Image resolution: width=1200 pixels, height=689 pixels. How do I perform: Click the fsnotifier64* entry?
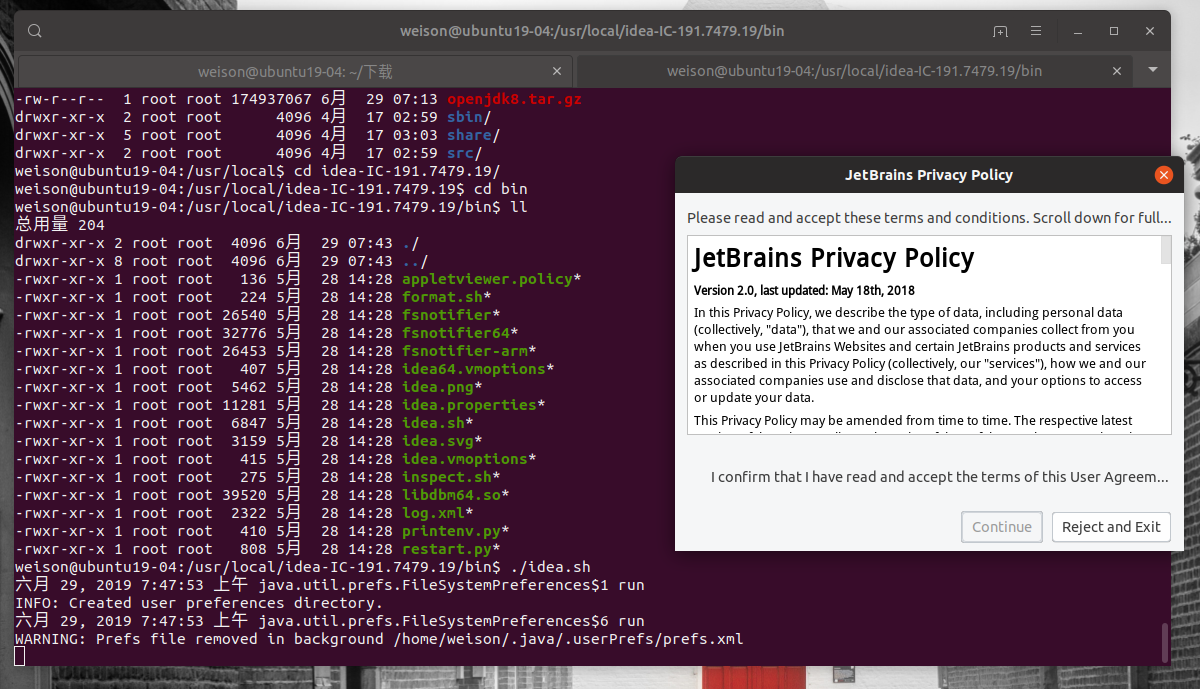(x=460, y=333)
